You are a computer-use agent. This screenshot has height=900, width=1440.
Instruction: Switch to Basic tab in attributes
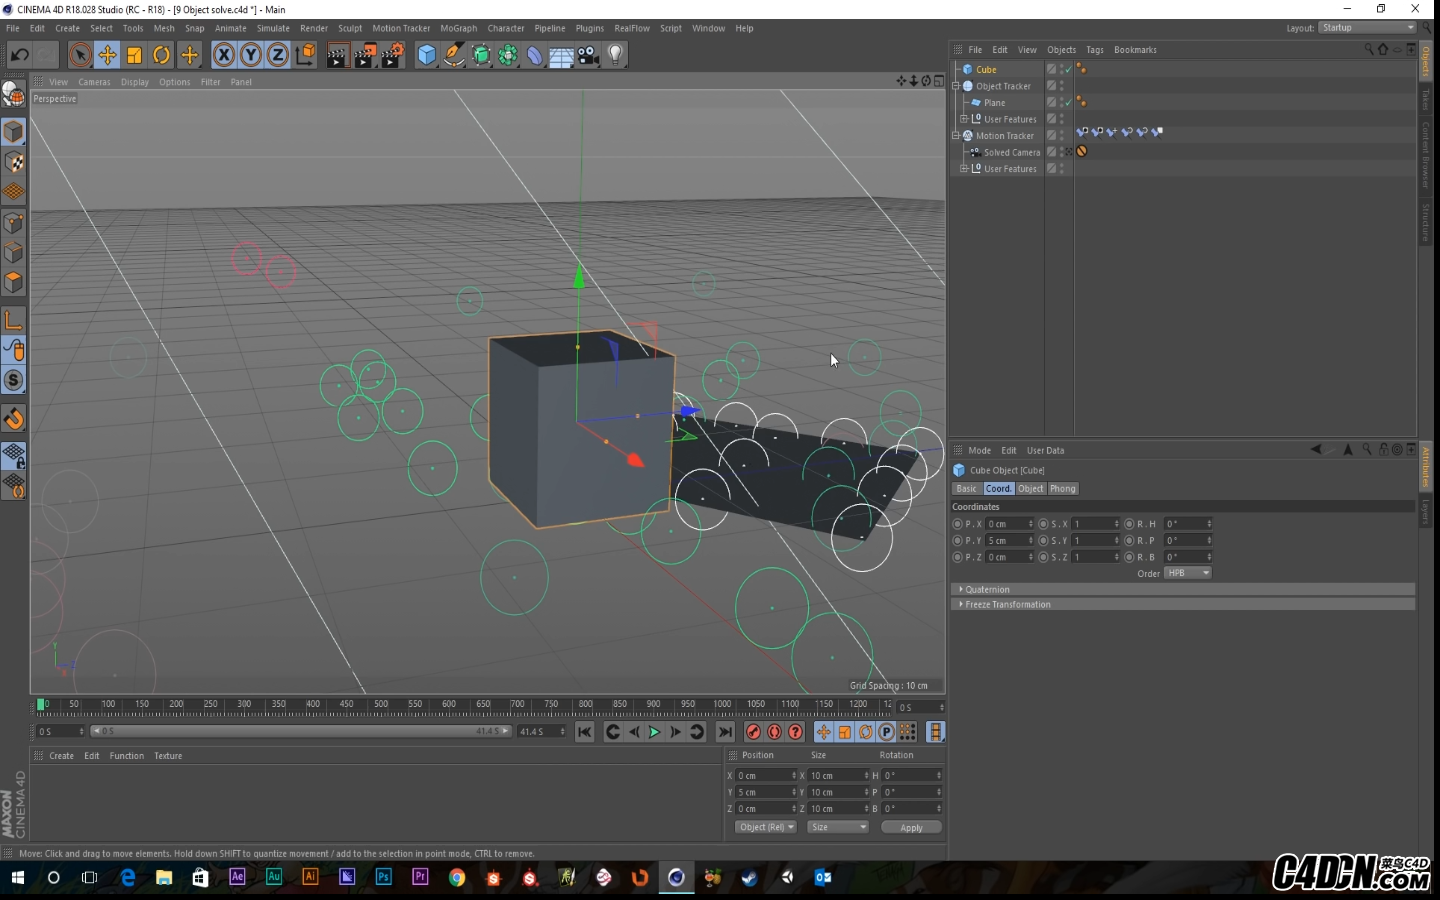point(966,489)
